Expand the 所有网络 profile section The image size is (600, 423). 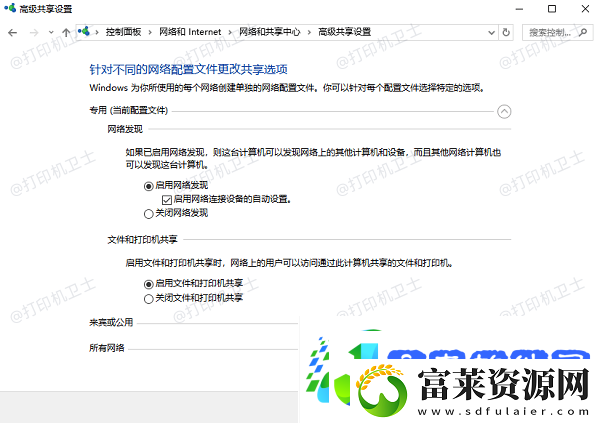click(107, 348)
